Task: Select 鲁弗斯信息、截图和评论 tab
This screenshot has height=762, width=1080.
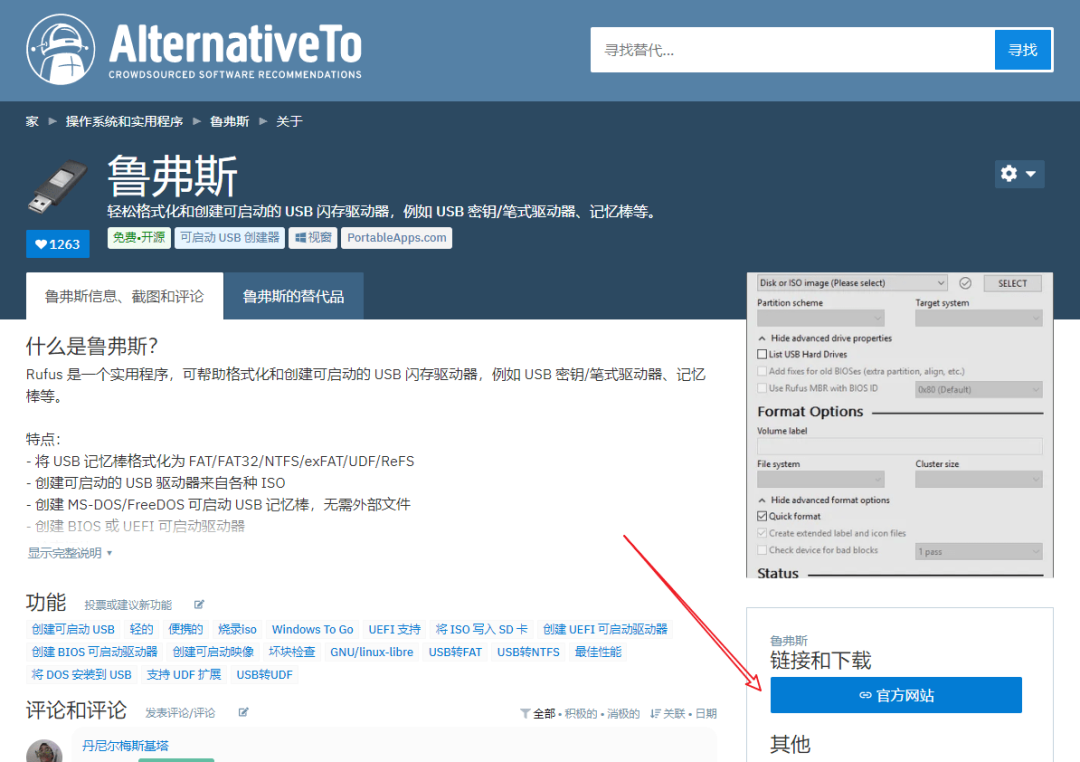Action: 124,296
